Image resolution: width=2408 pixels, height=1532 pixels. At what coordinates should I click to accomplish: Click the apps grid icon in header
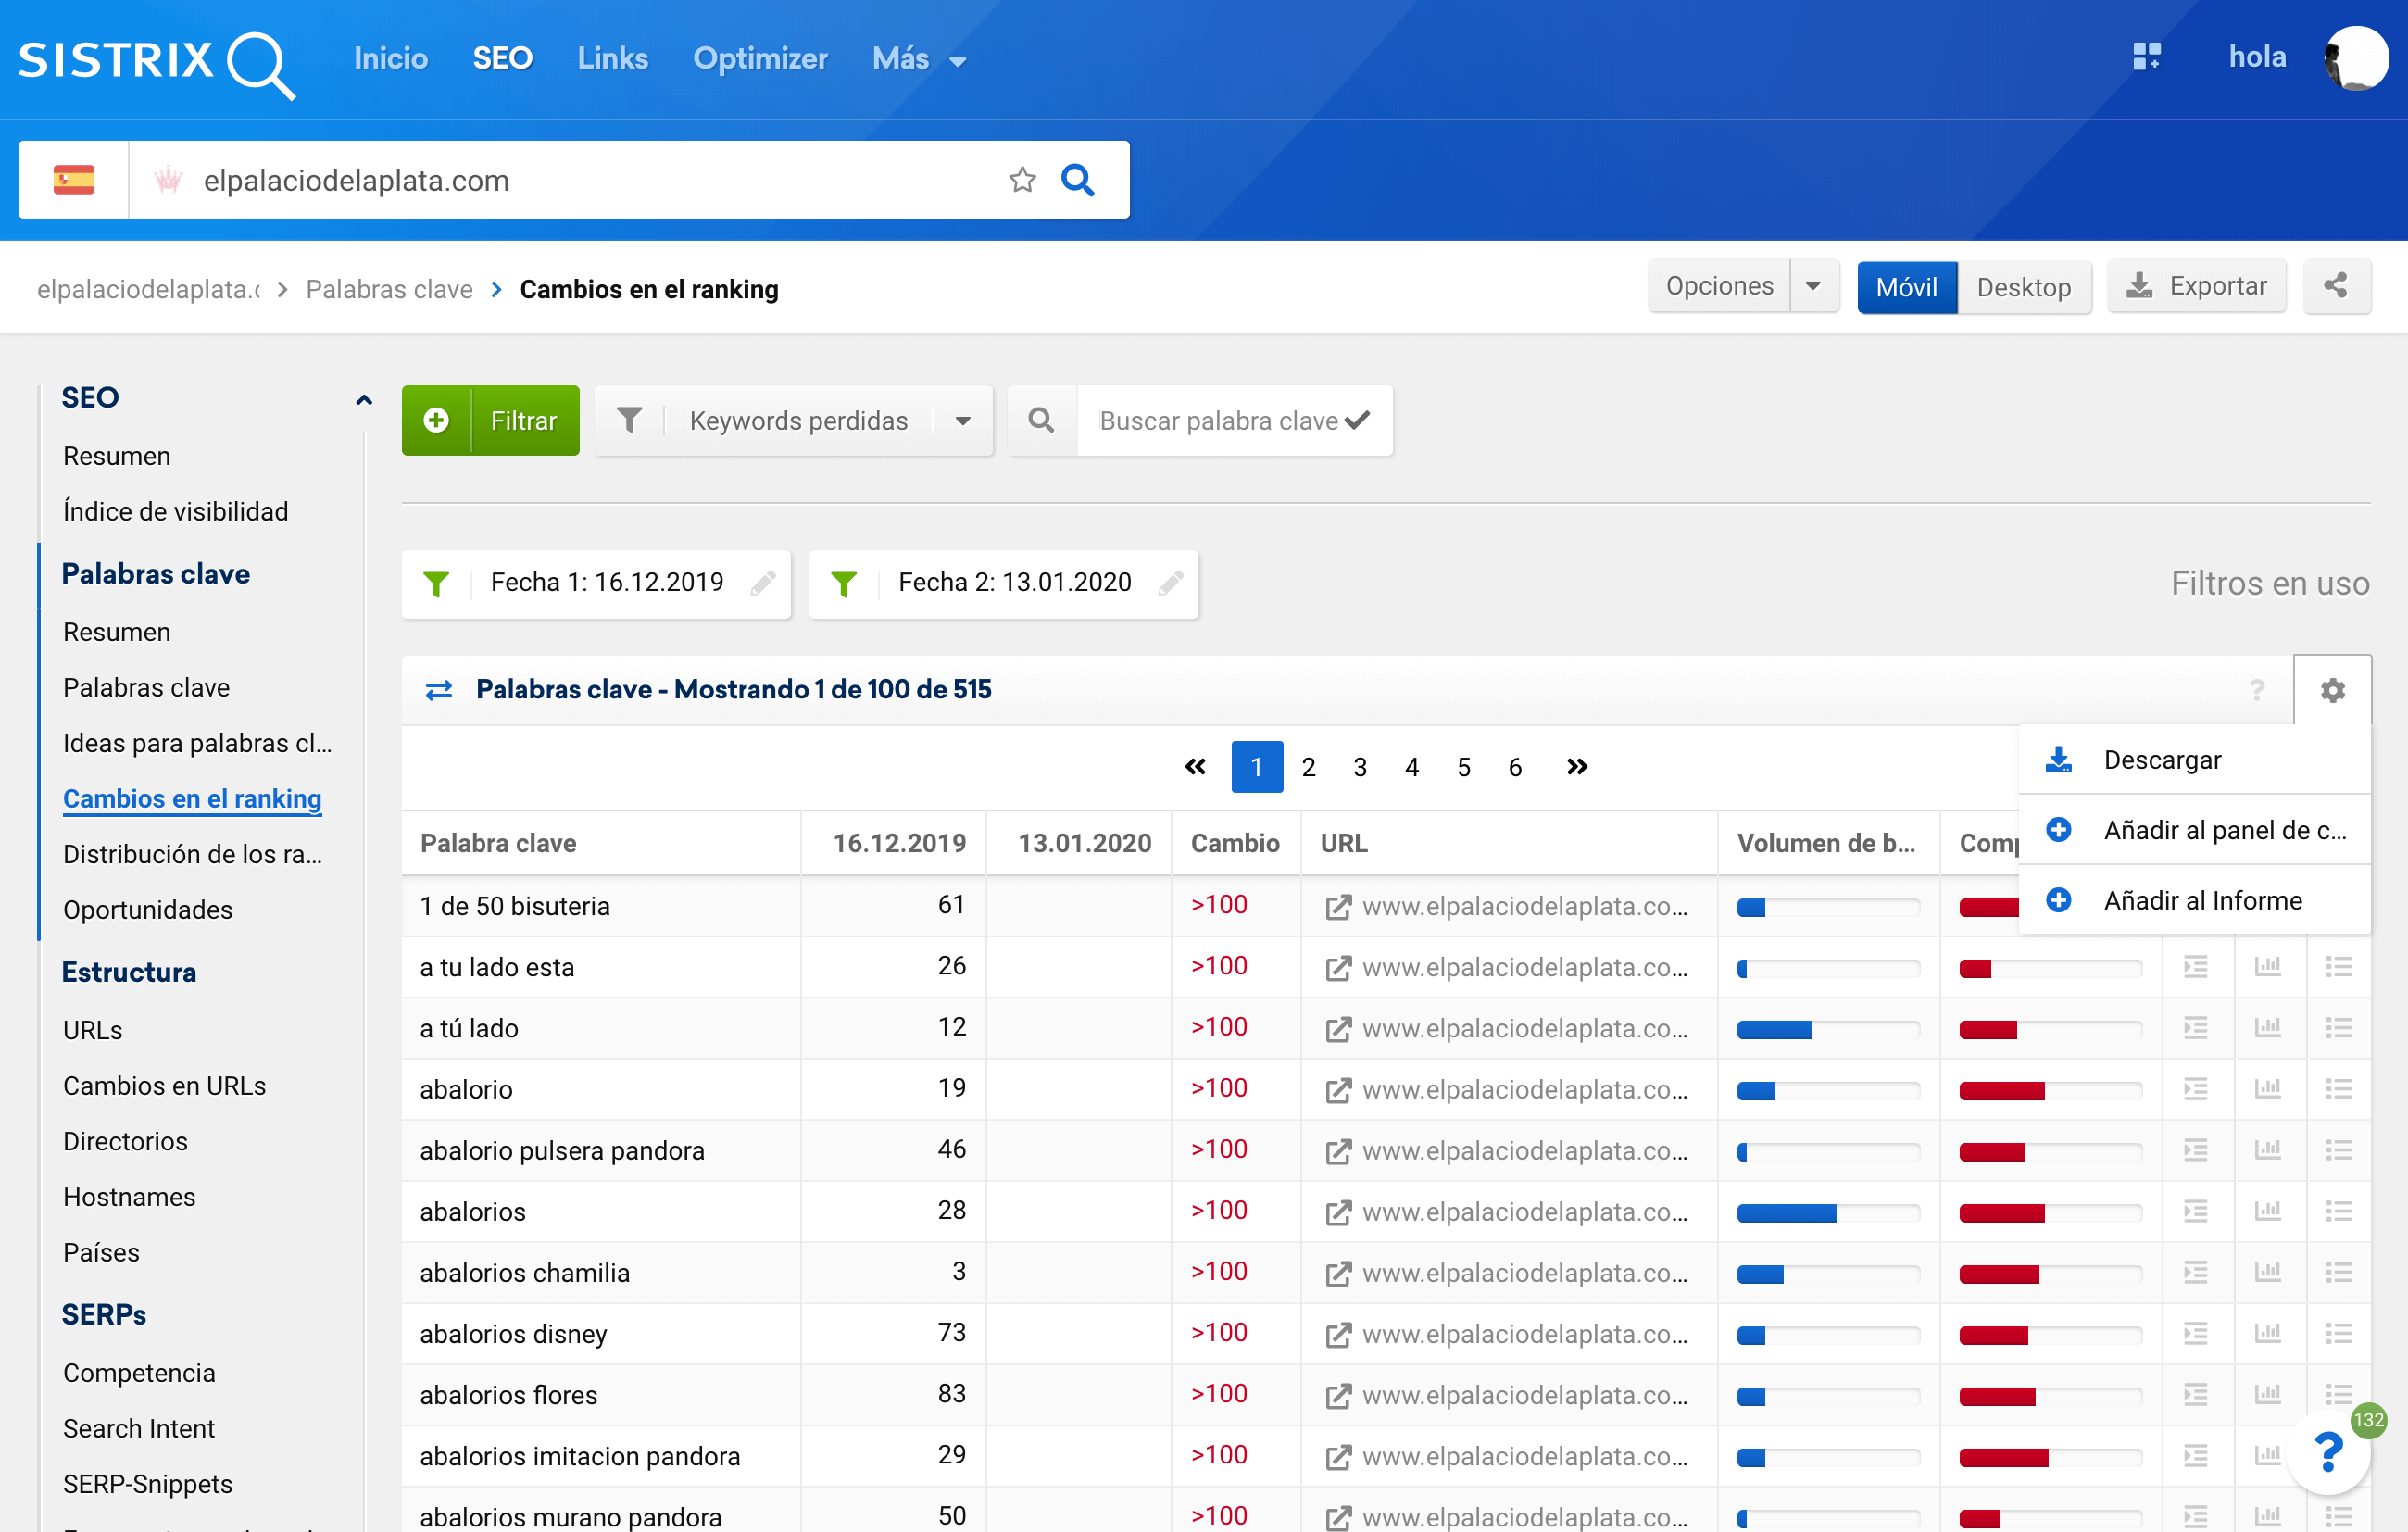pos(2146,57)
